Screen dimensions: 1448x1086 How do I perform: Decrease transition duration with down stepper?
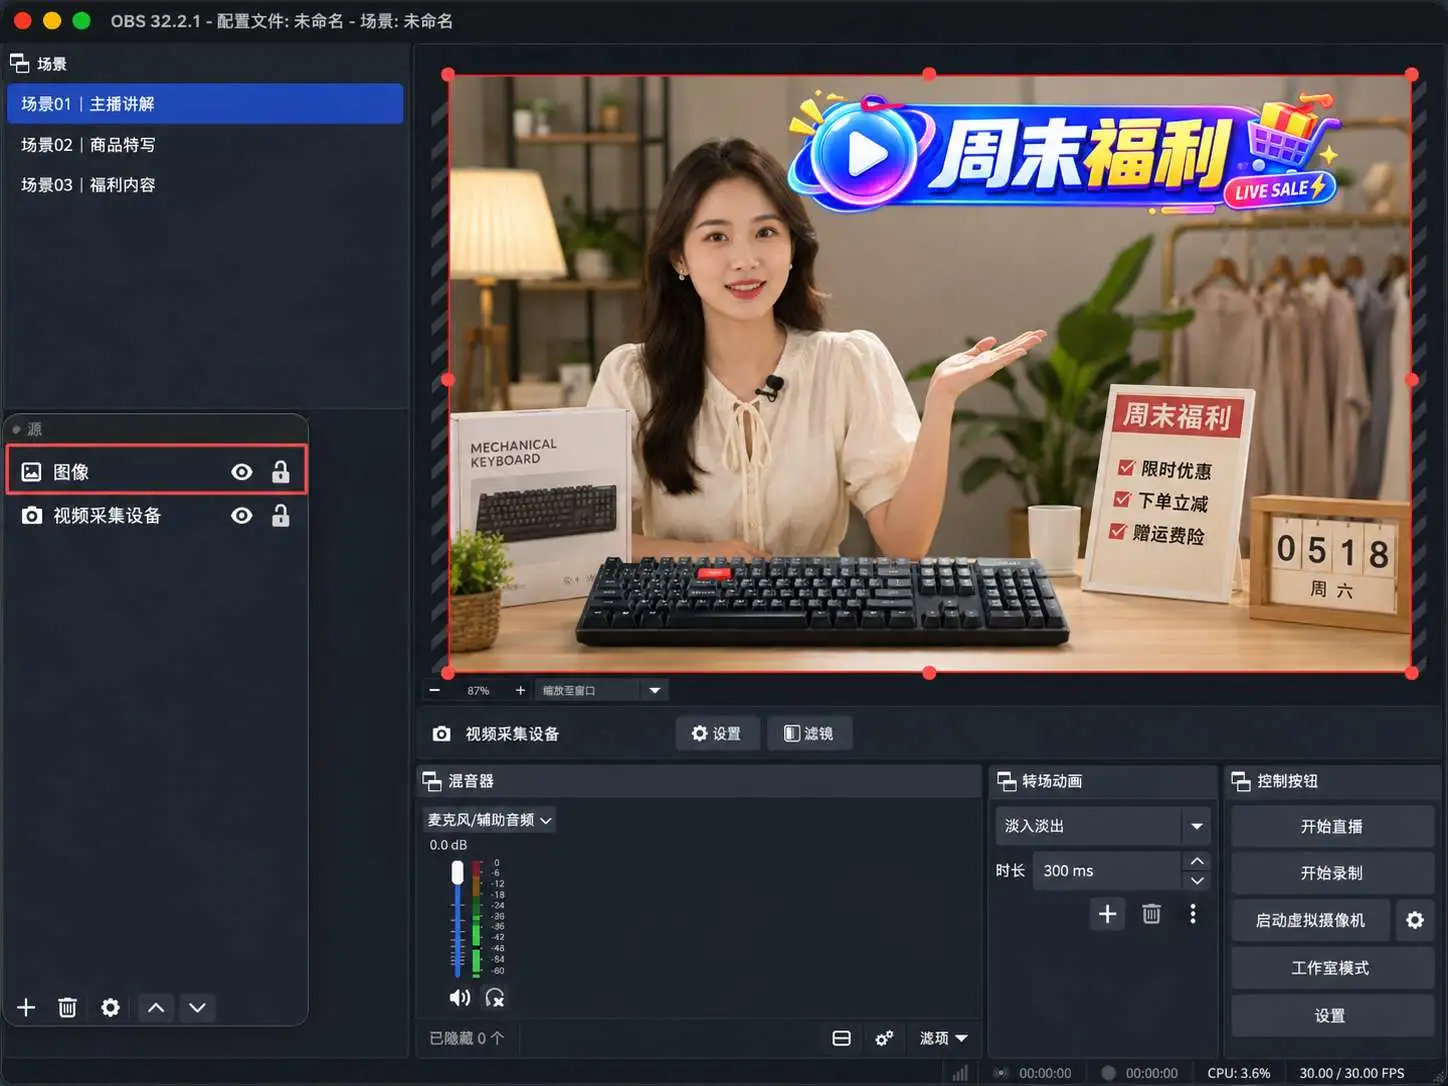point(1197,881)
